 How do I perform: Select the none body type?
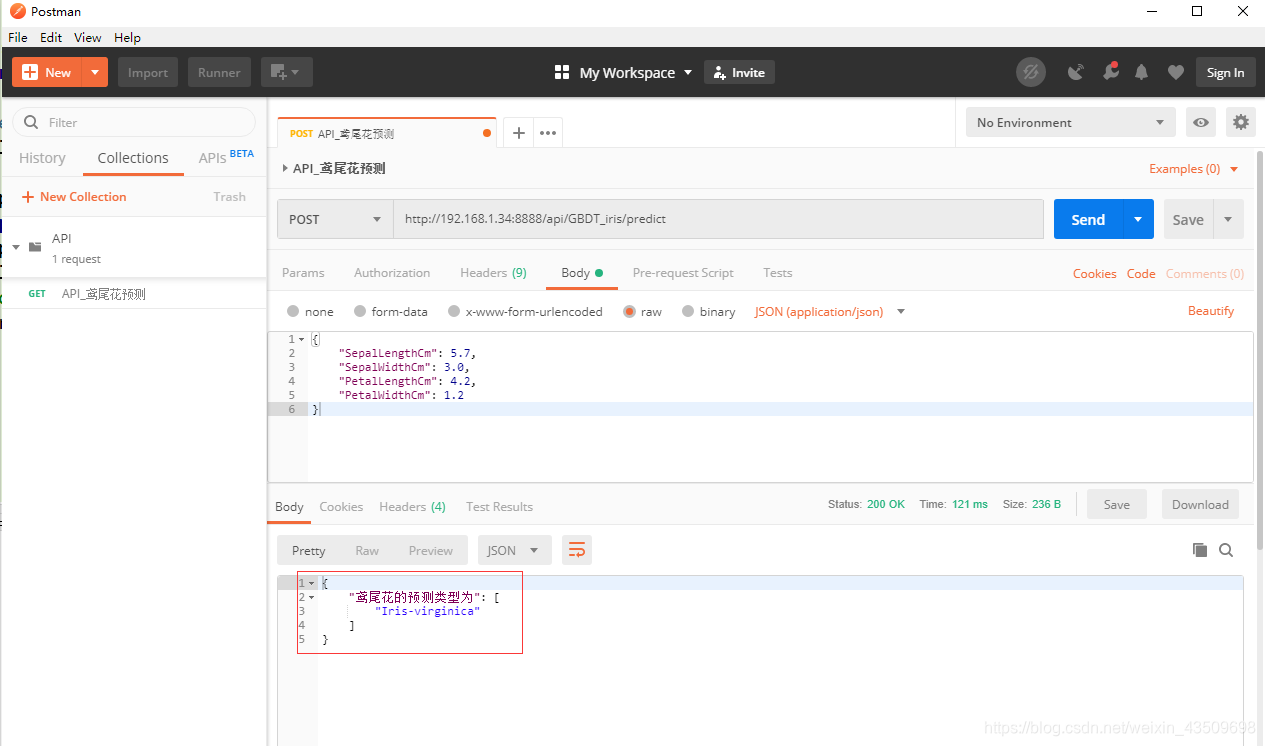click(293, 312)
